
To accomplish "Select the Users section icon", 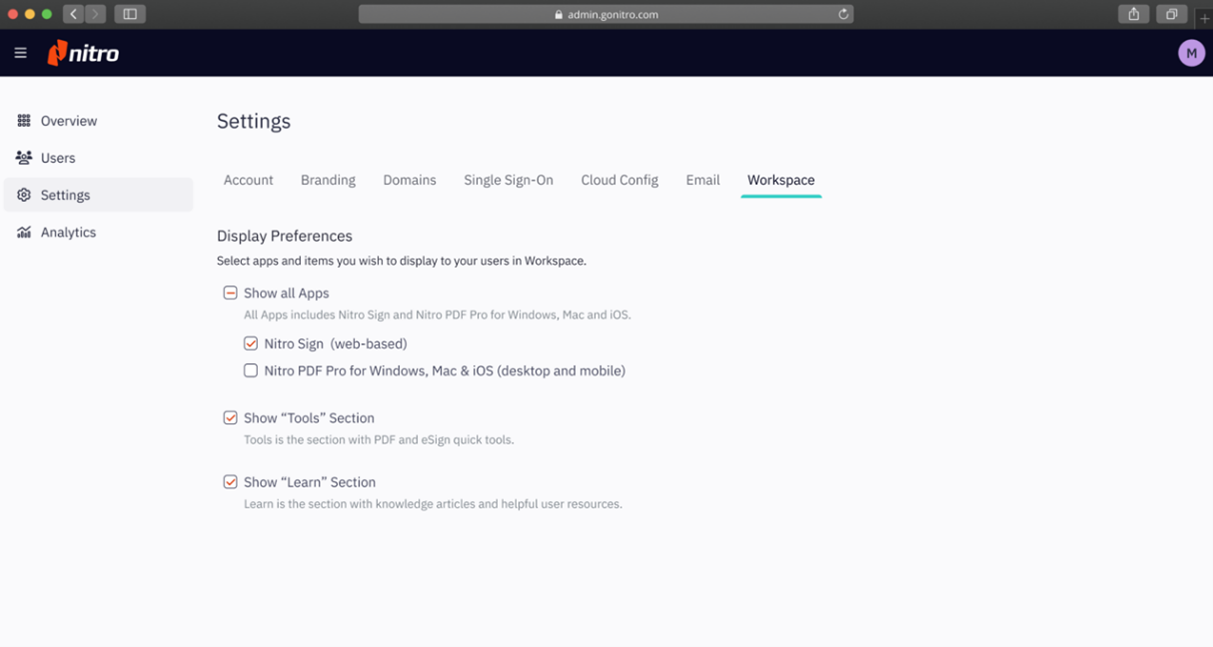I will point(23,157).
